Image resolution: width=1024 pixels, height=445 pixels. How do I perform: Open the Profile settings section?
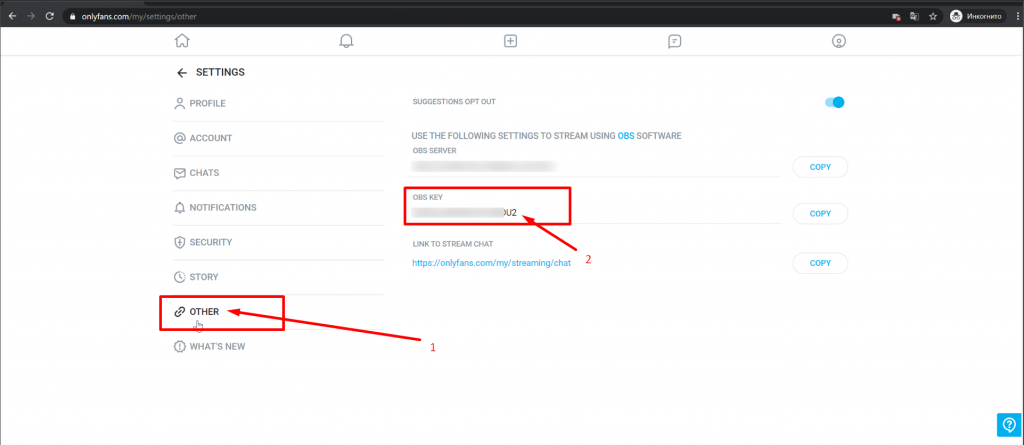(278, 104)
